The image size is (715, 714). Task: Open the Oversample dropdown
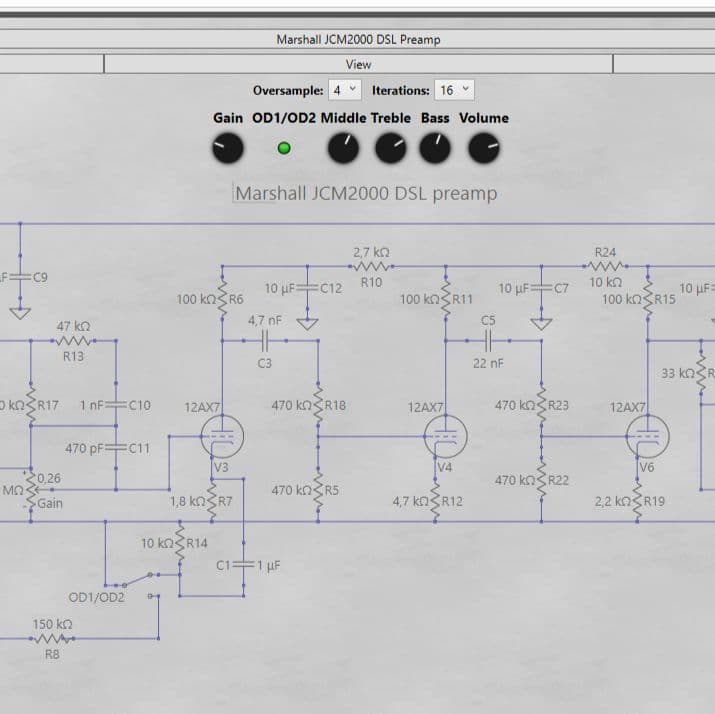(345, 90)
